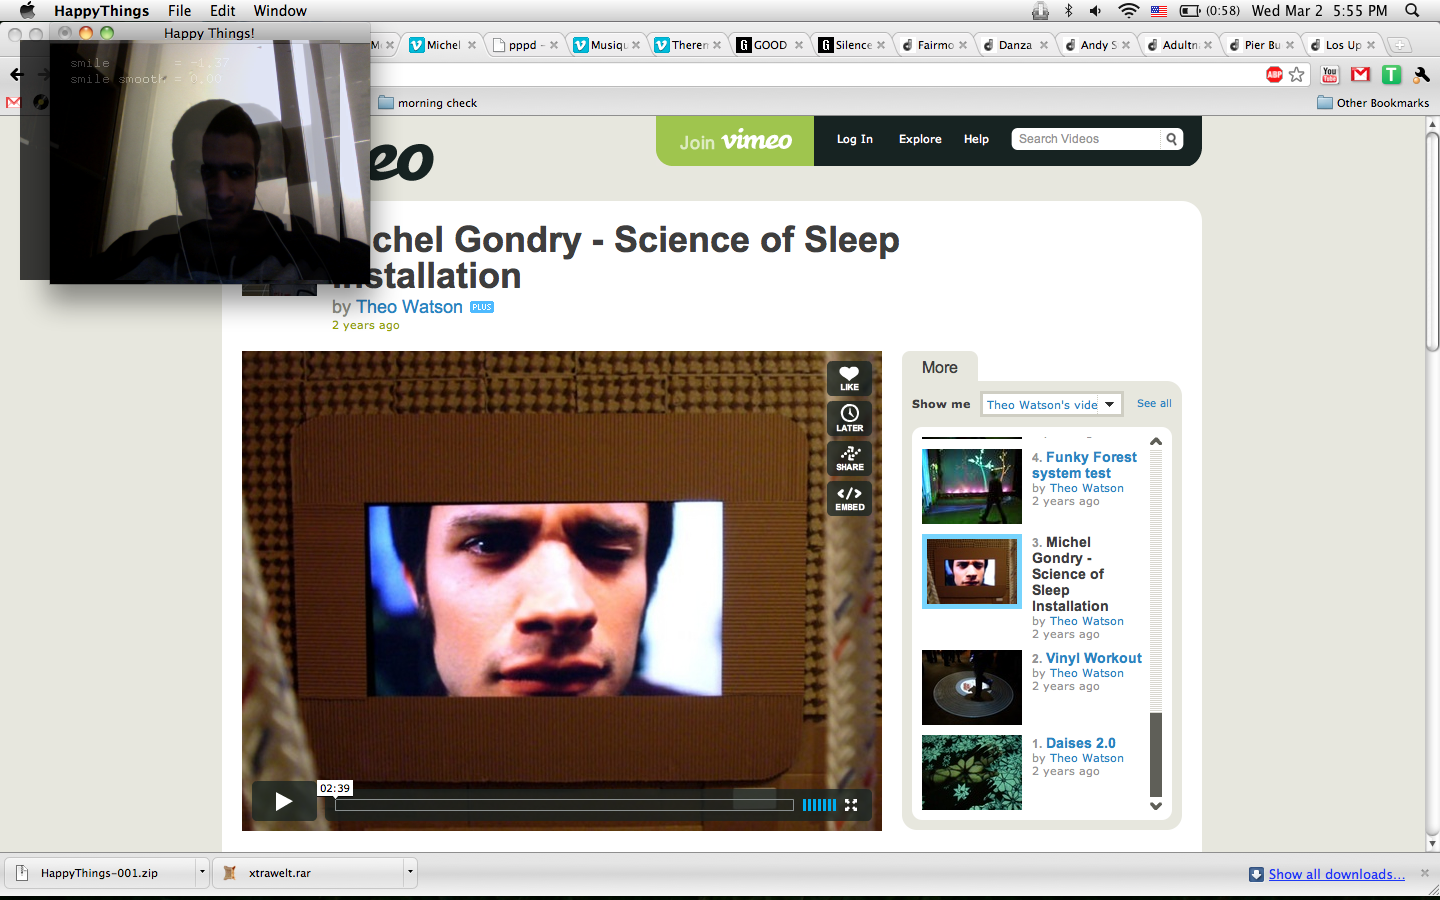The height and width of the screenshot is (900, 1440).
Task: Play the Science of Sleep video
Action: pyautogui.click(x=283, y=801)
